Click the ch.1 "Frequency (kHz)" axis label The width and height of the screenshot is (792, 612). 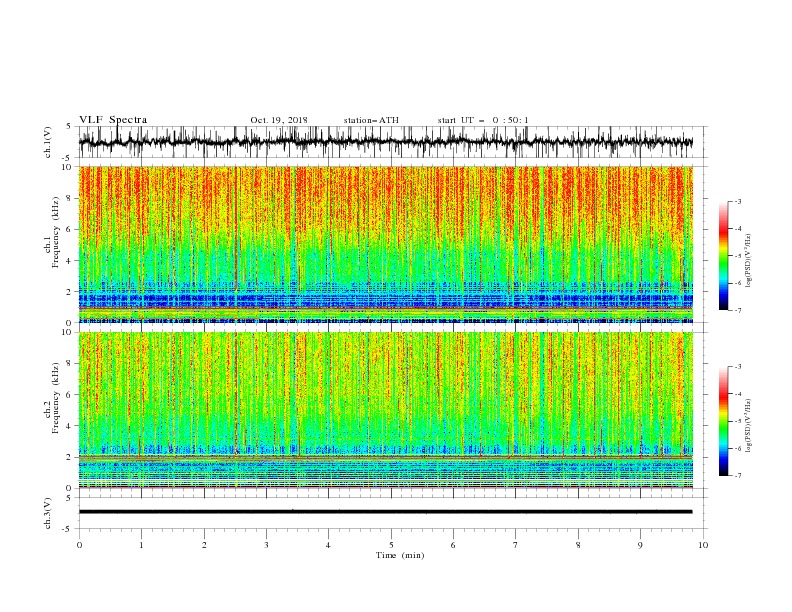coord(56,233)
